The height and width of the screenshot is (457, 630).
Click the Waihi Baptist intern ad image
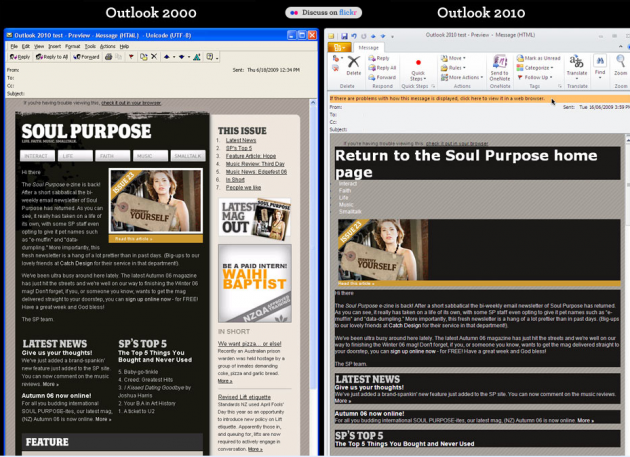(255, 284)
